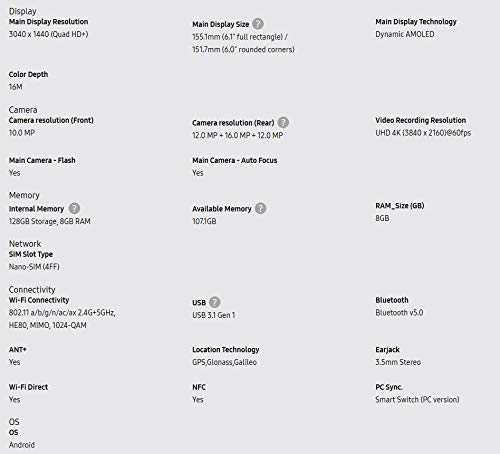Click the Video Recording Resolution label
The image size is (500, 454).
click(x=421, y=120)
